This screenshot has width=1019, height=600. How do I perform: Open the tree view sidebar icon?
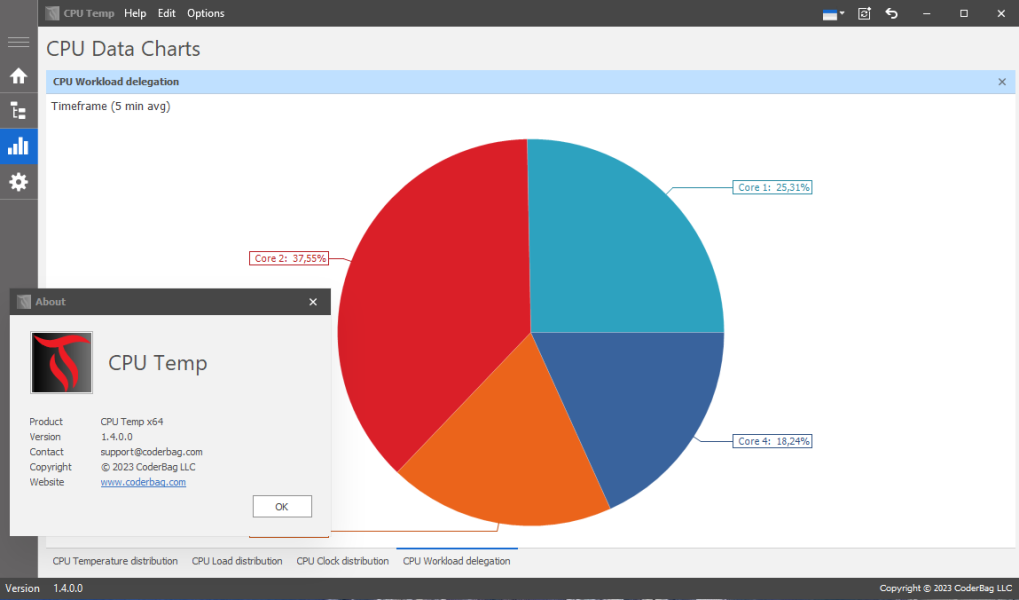click(18, 111)
